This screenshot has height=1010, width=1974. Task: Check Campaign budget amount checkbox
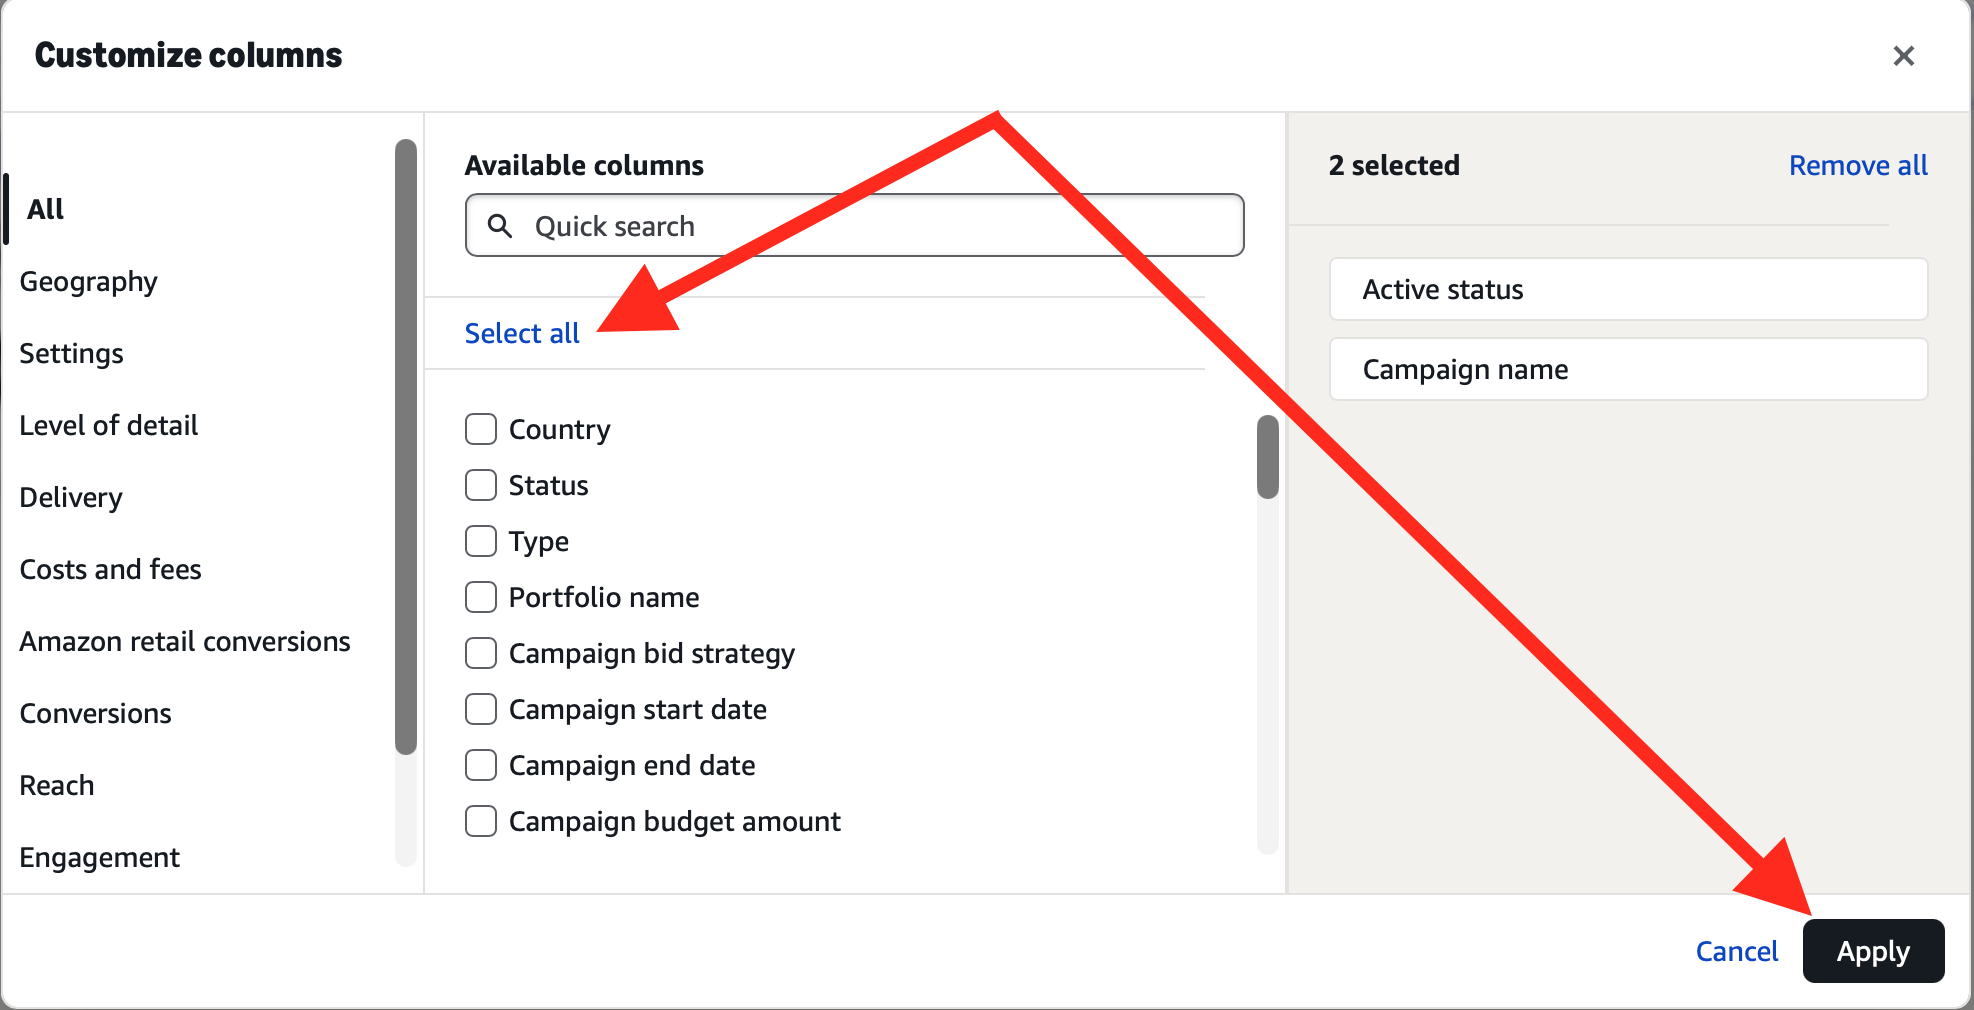click(481, 821)
